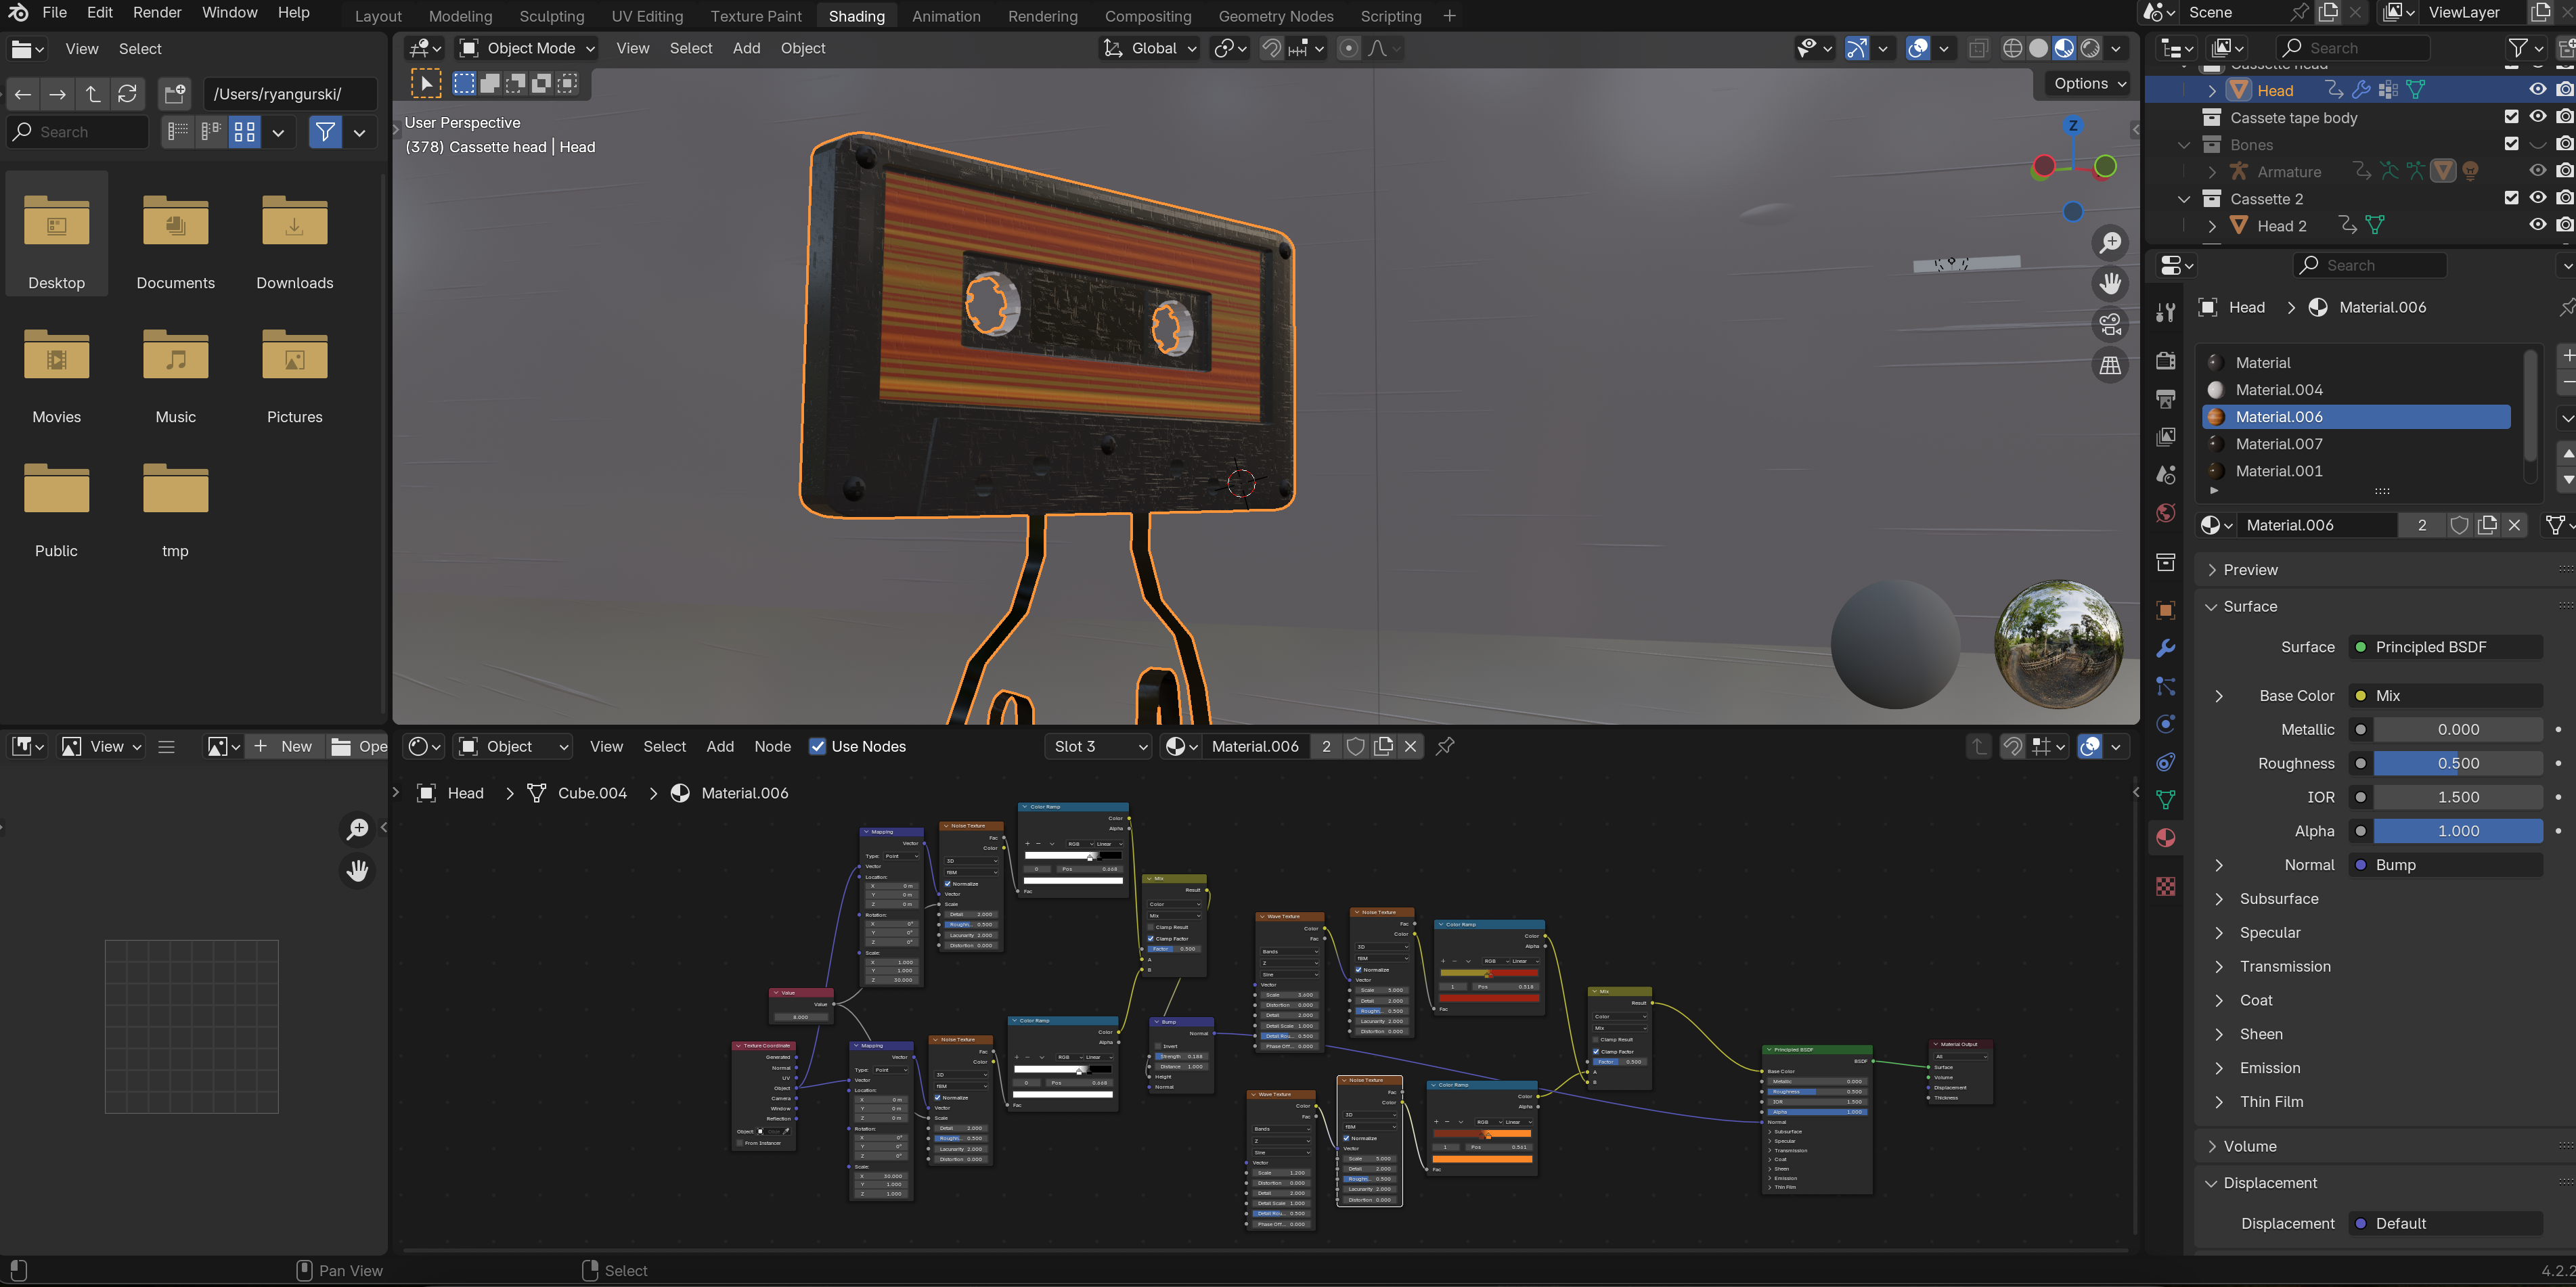Open the Render Properties tab

pyautogui.click(x=2165, y=360)
